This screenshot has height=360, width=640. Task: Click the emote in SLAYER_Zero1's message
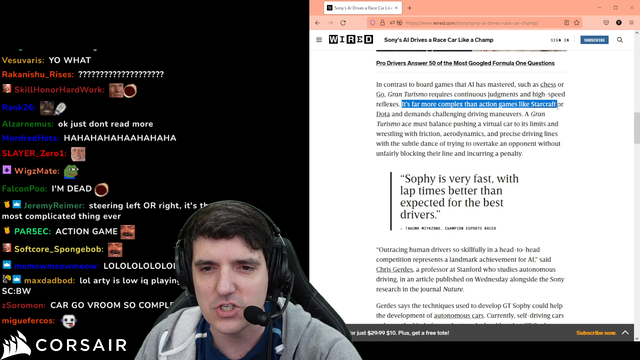coord(78,154)
